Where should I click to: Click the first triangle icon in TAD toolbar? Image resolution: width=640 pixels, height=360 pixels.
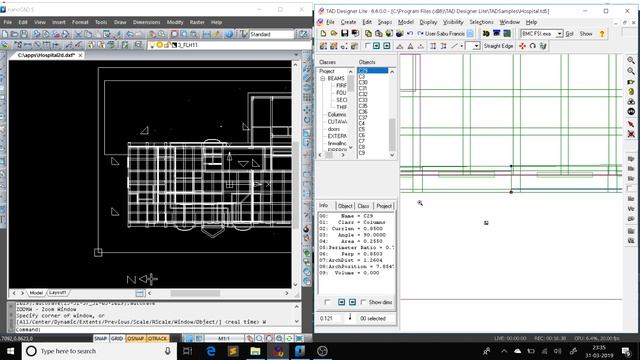point(400,46)
